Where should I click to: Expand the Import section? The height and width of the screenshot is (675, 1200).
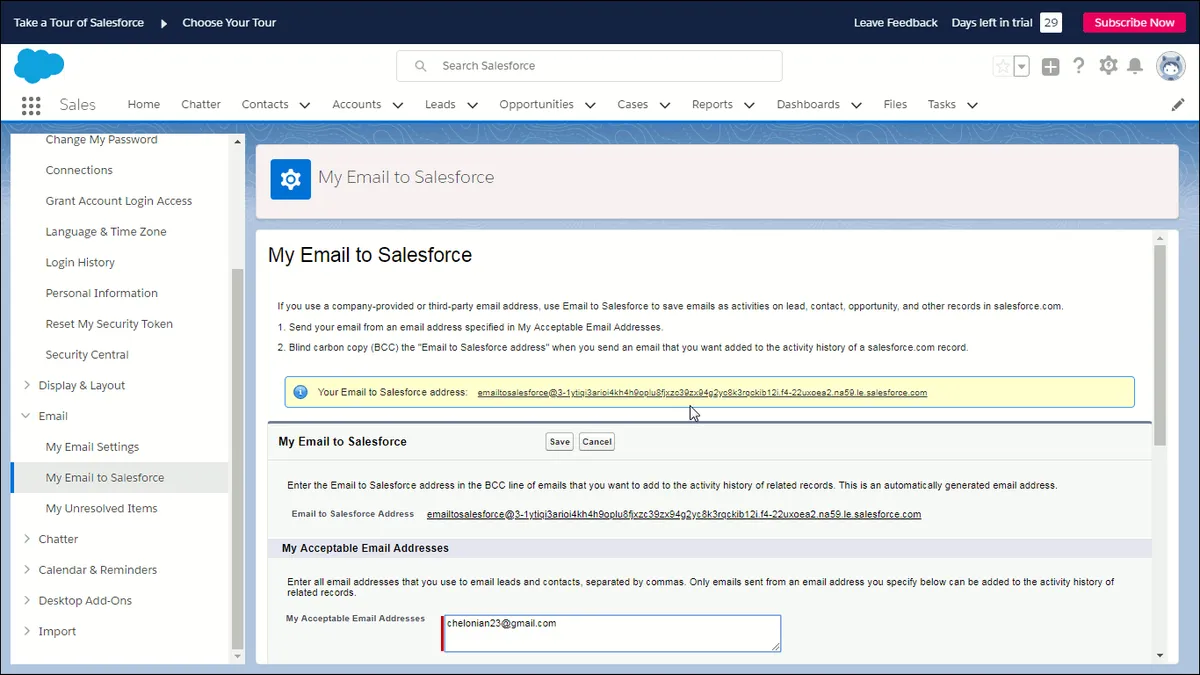tap(27, 632)
